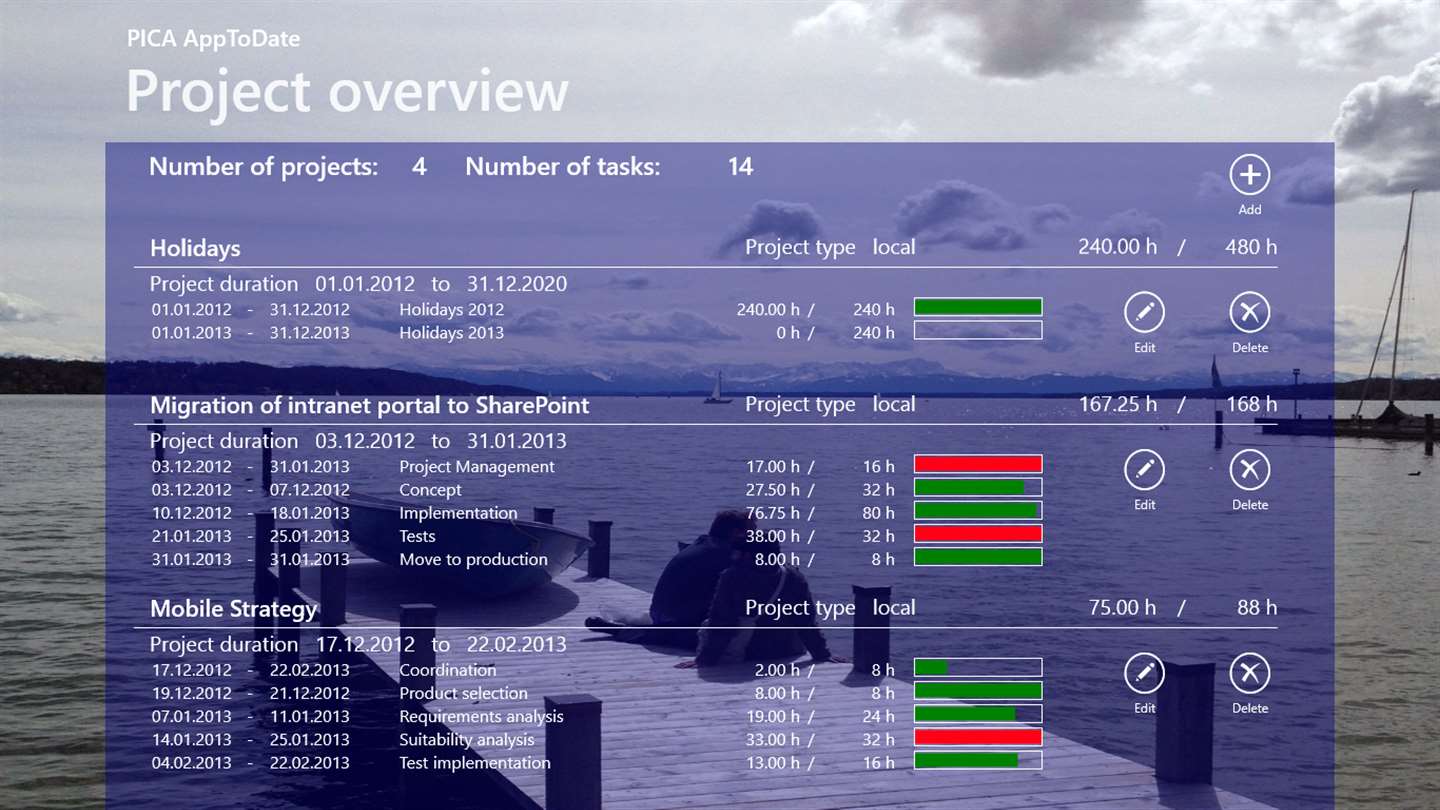Viewport: 1440px width, 810px height.
Task: Click Mobile Strategy duration start date 17.12.2012
Action: point(365,645)
